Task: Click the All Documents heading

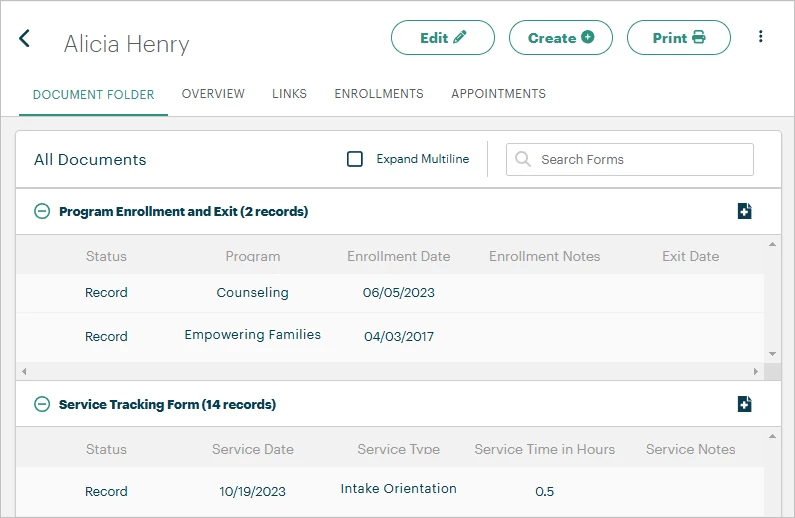Action: (90, 160)
